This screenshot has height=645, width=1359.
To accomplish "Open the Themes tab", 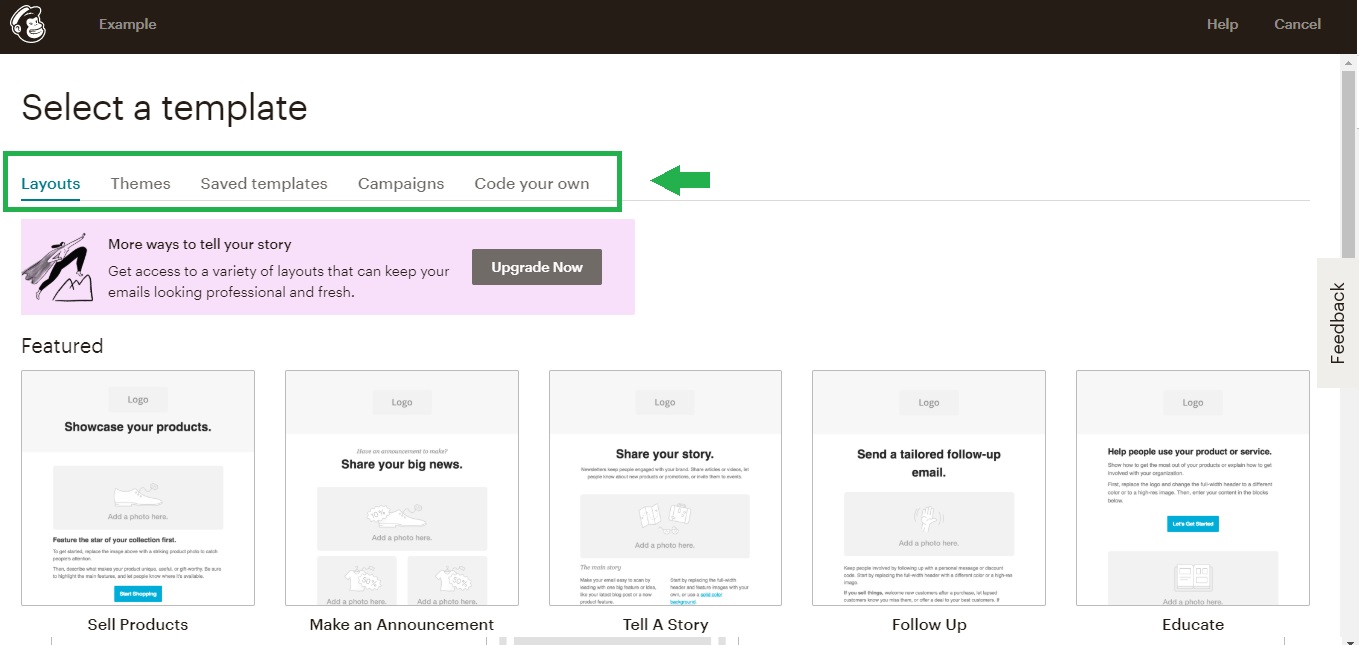I will (140, 184).
